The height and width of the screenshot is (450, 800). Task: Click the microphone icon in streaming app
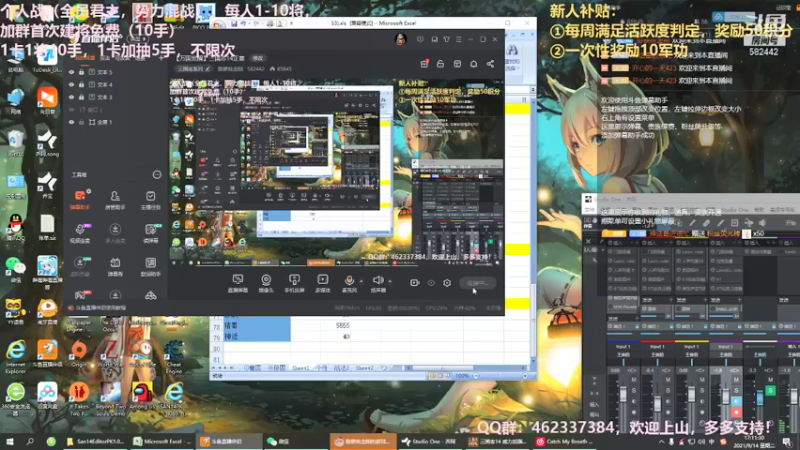(349, 283)
